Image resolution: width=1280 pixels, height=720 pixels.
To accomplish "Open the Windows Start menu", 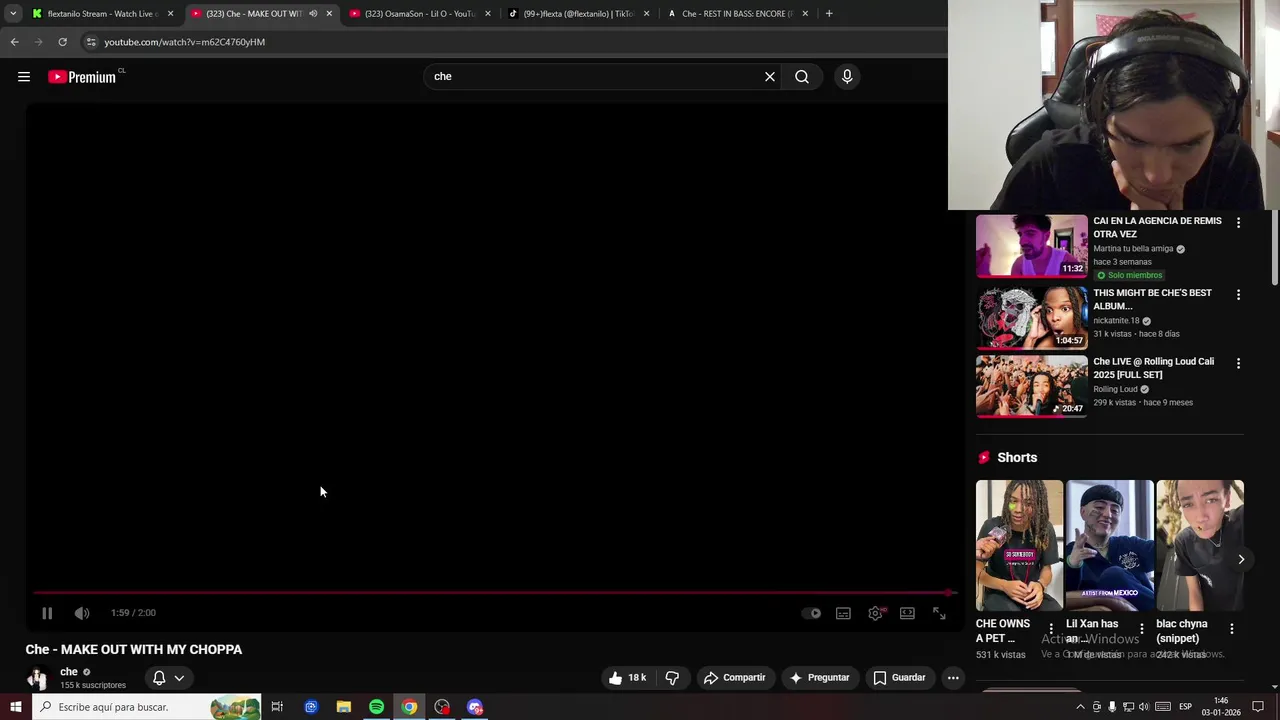I will point(15,707).
